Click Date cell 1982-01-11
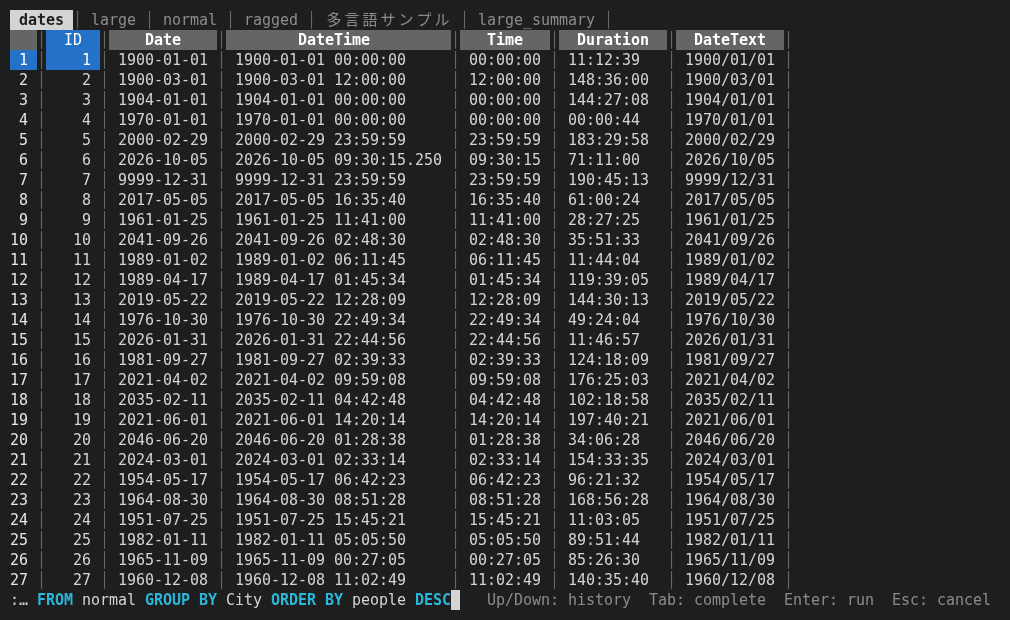The width and height of the screenshot is (1010, 620). point(163,540)
